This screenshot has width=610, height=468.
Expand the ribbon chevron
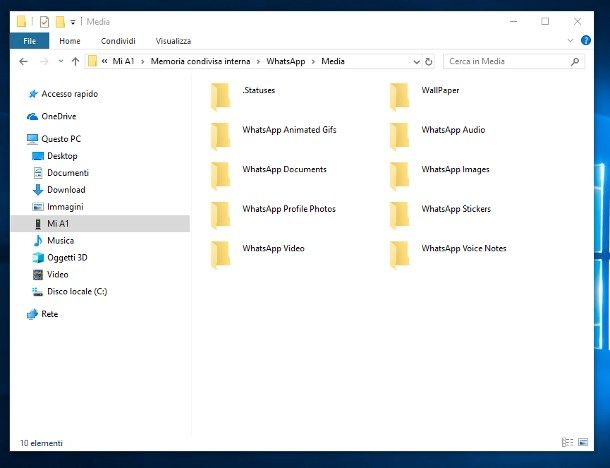[570, 40]
